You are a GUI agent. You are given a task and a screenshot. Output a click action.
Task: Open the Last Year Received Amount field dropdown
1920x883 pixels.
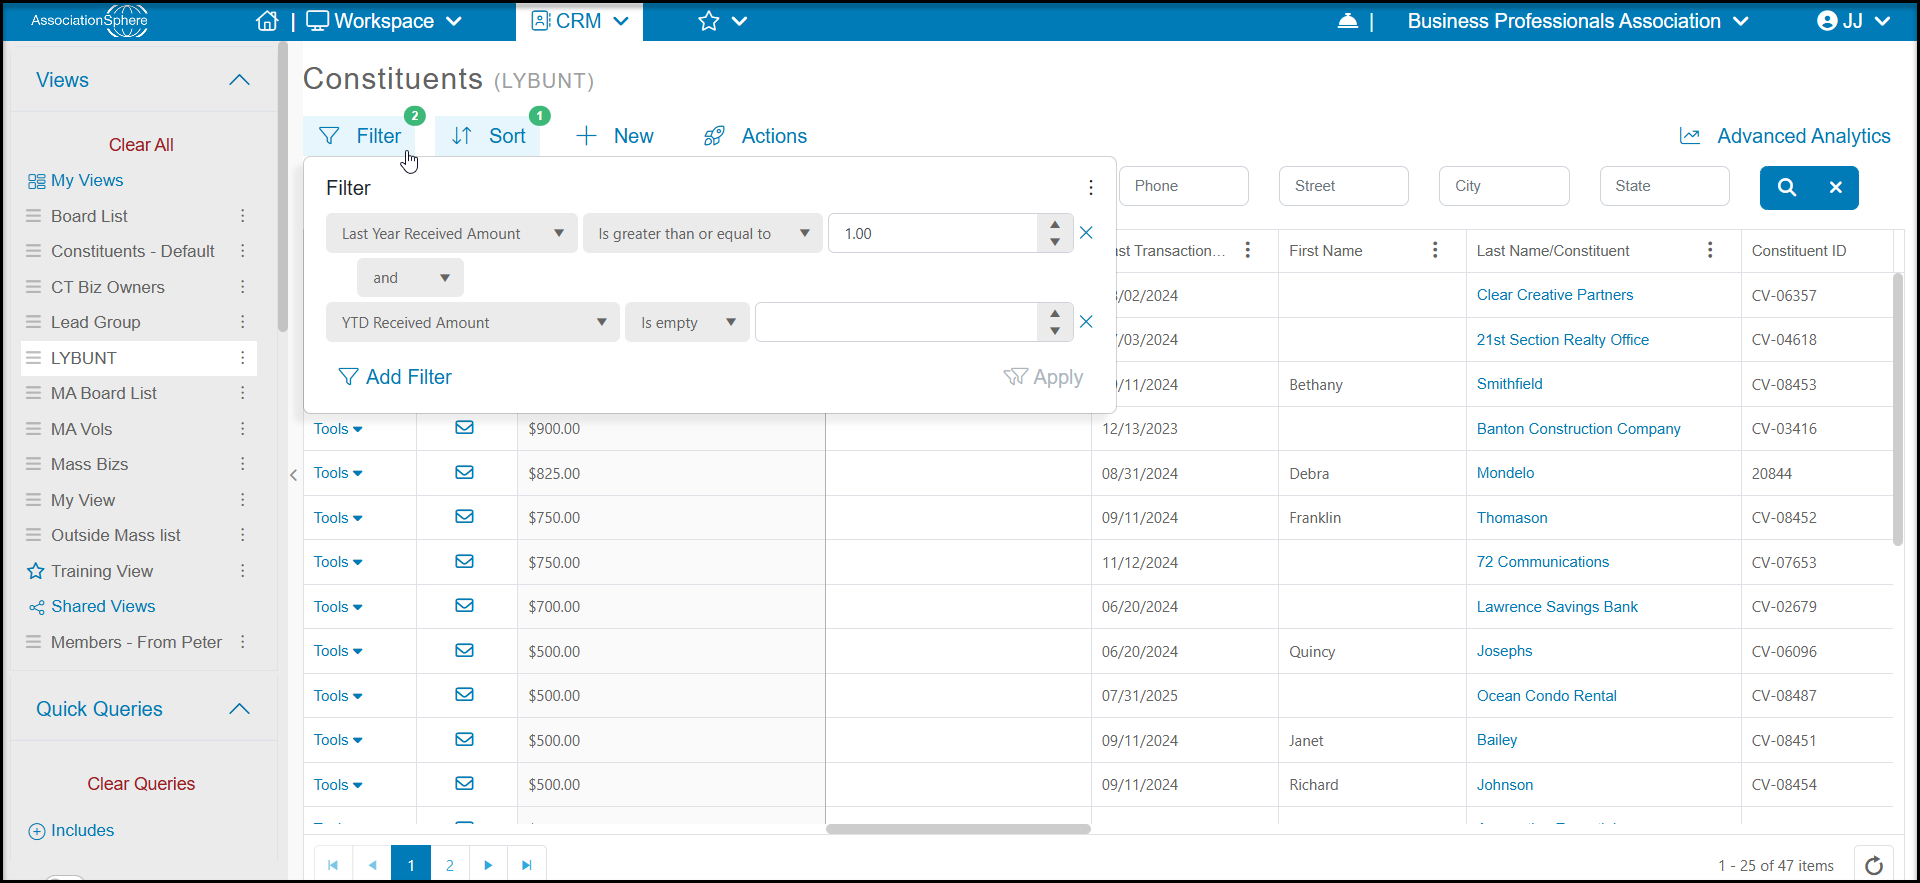452,233
